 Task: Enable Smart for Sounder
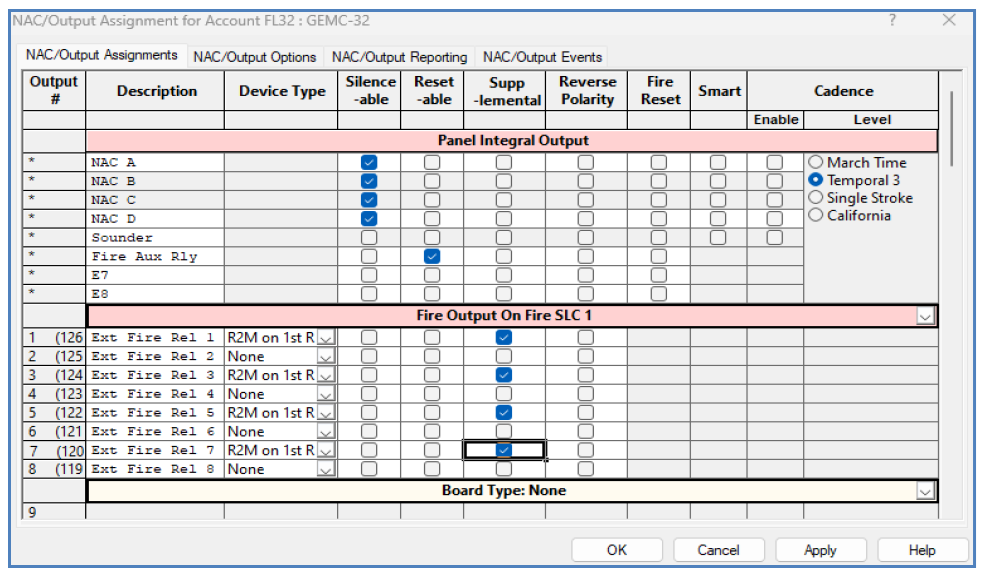coord(718,237)
